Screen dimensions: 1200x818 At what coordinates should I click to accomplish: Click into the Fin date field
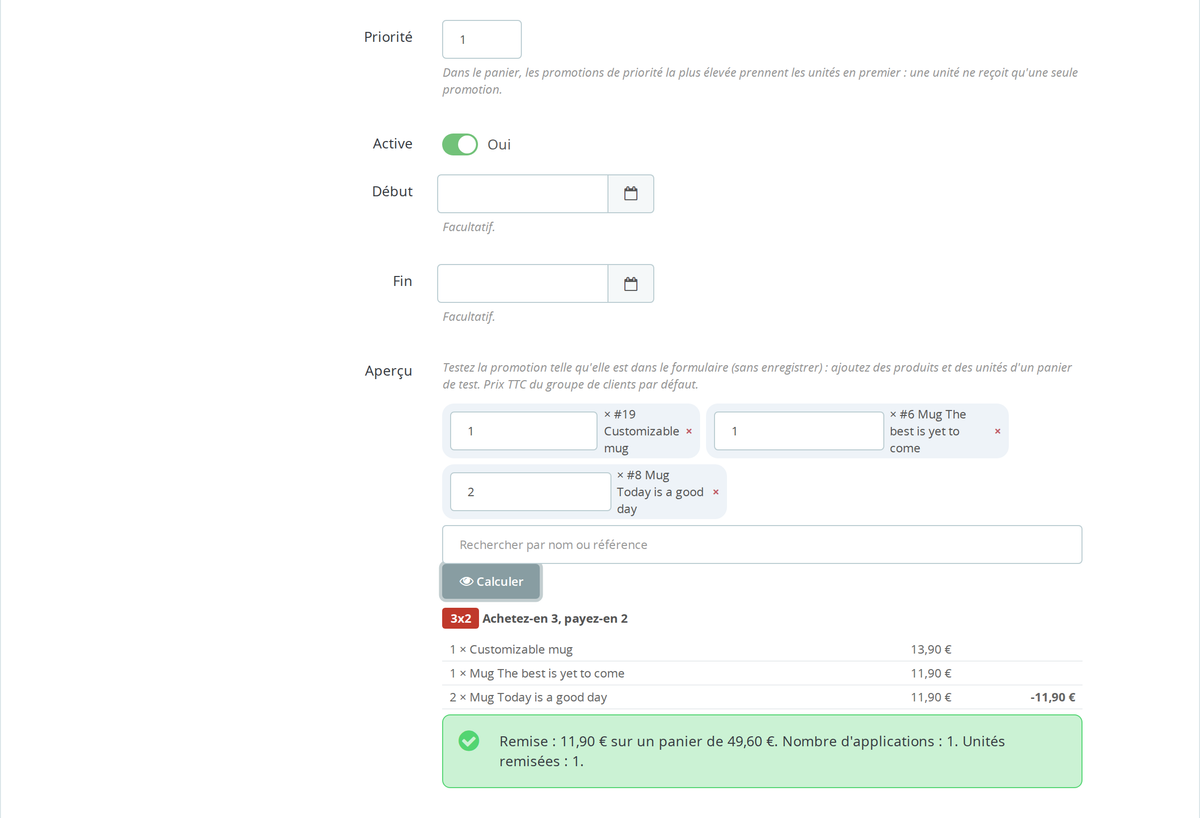tap(523, 284)
